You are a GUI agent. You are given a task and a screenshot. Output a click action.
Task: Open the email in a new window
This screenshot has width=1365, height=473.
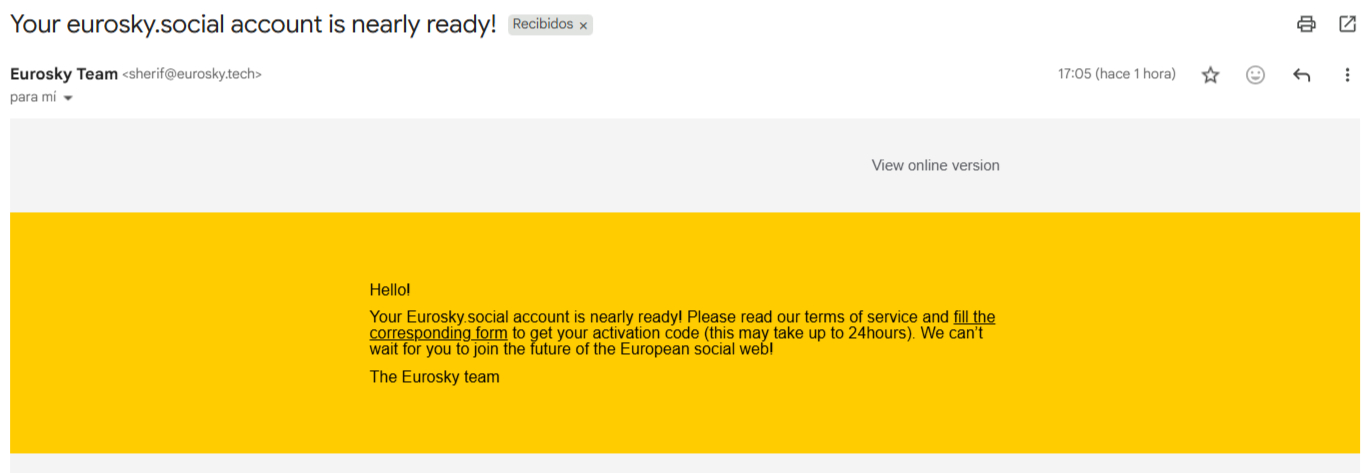pyautogui.click(x=1347, y=24)
